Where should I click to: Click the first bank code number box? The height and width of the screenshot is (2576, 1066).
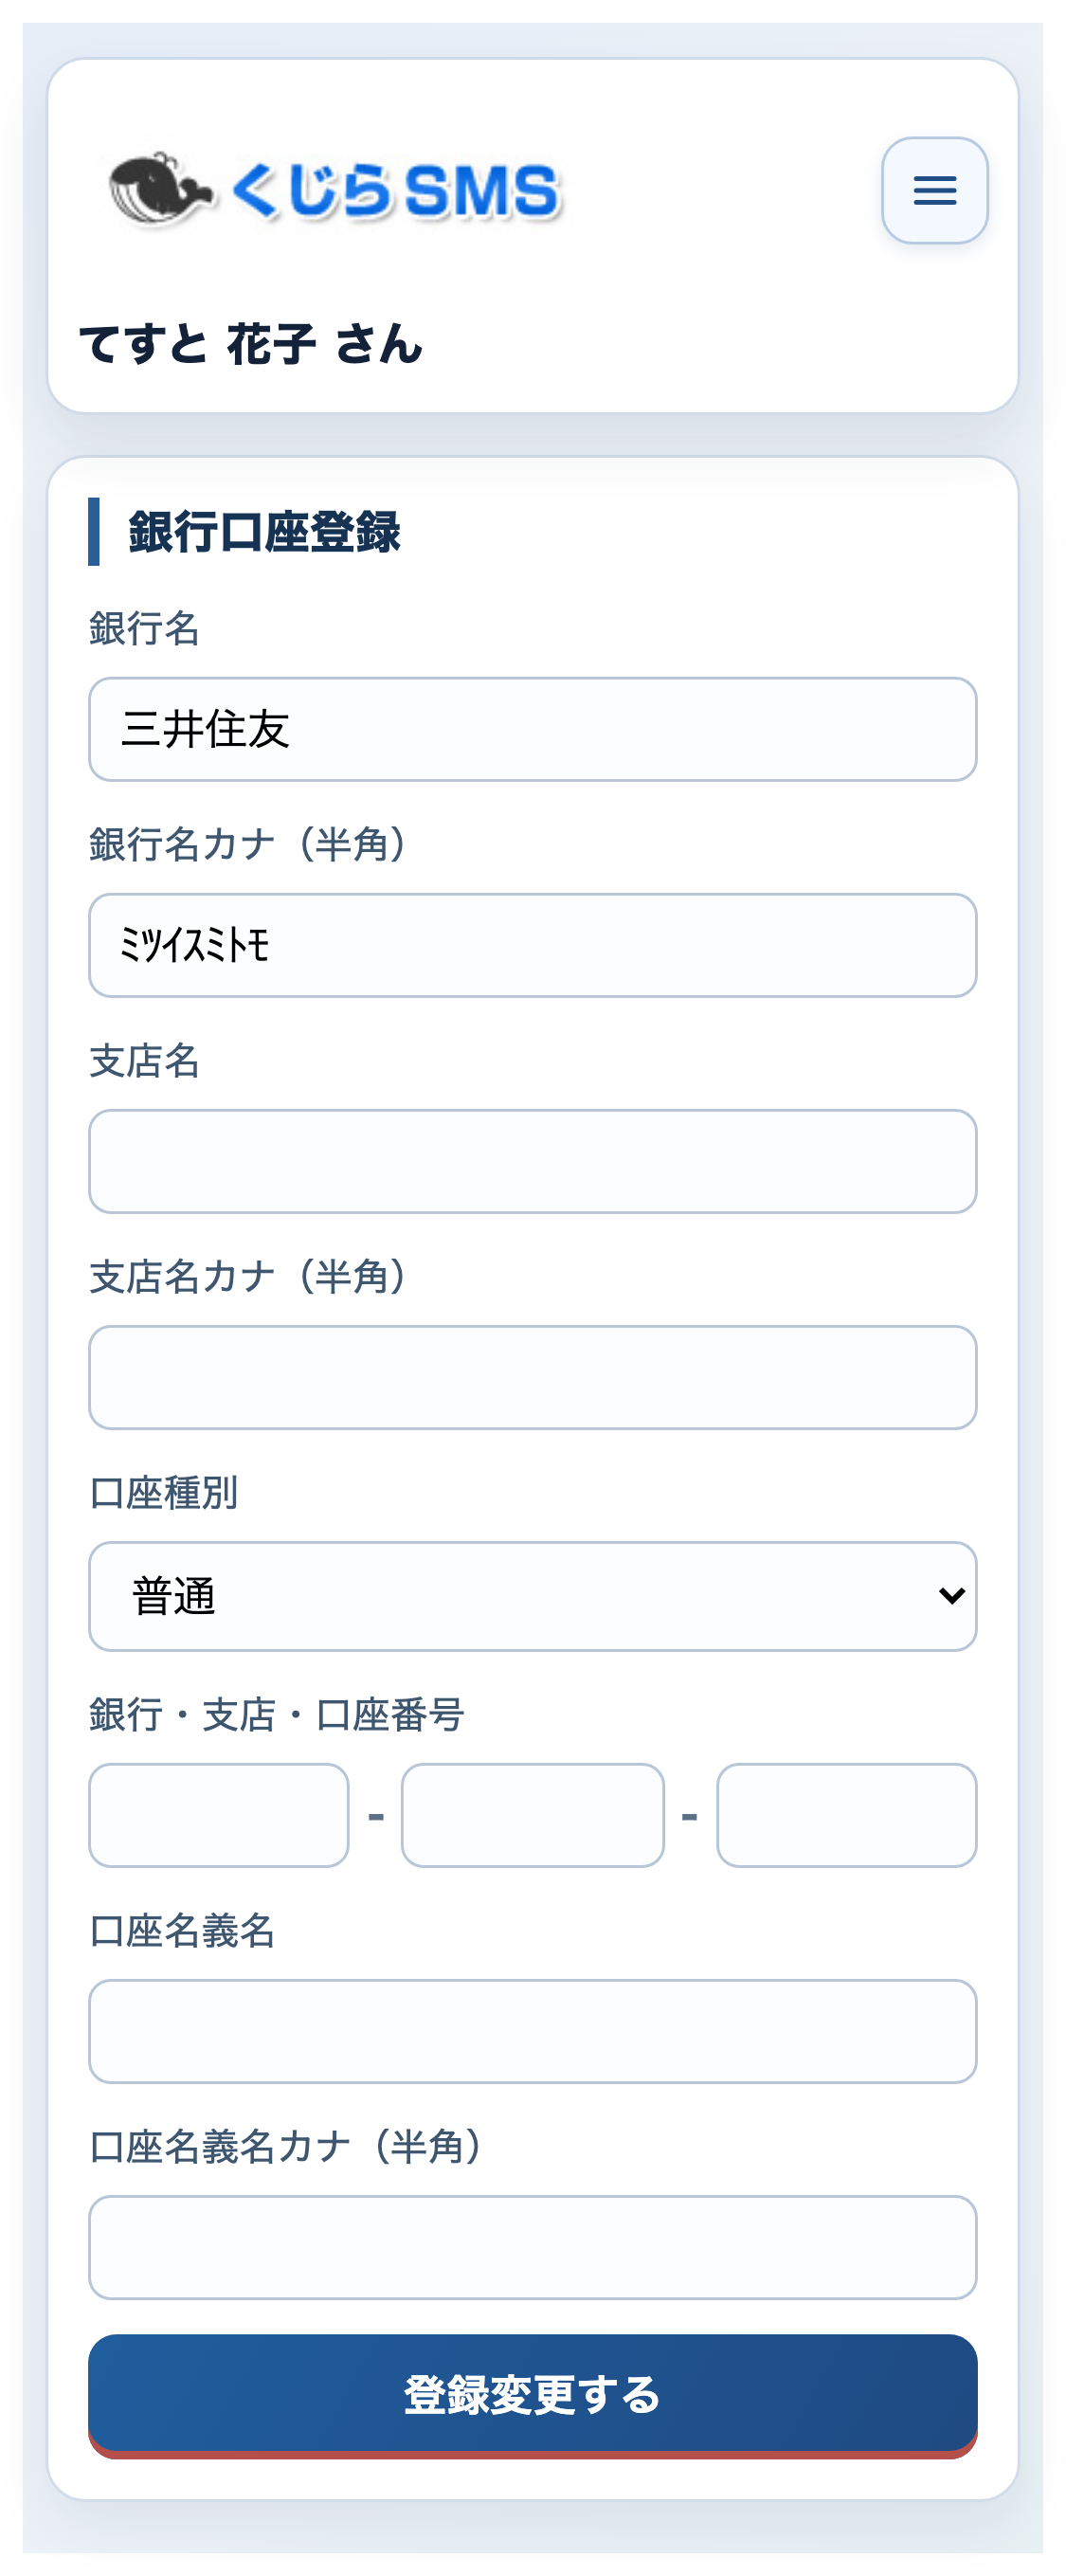tap(217, 1814)
